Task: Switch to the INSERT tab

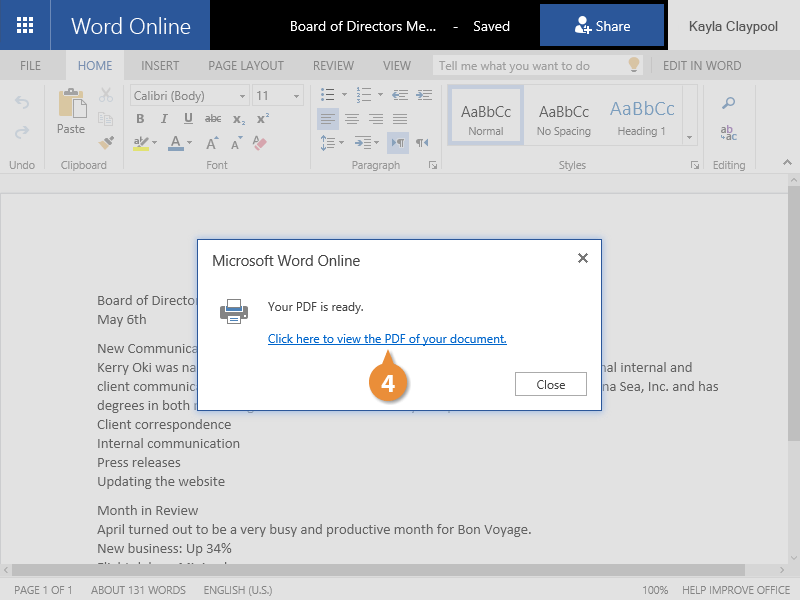Action: click(x=160, y=66)
